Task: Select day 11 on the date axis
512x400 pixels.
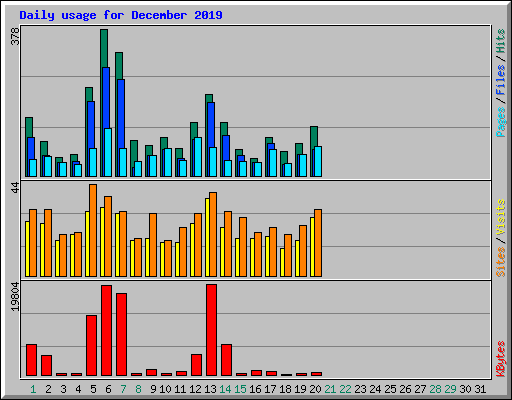Action: pyautogui.click(x=180, y=389)
